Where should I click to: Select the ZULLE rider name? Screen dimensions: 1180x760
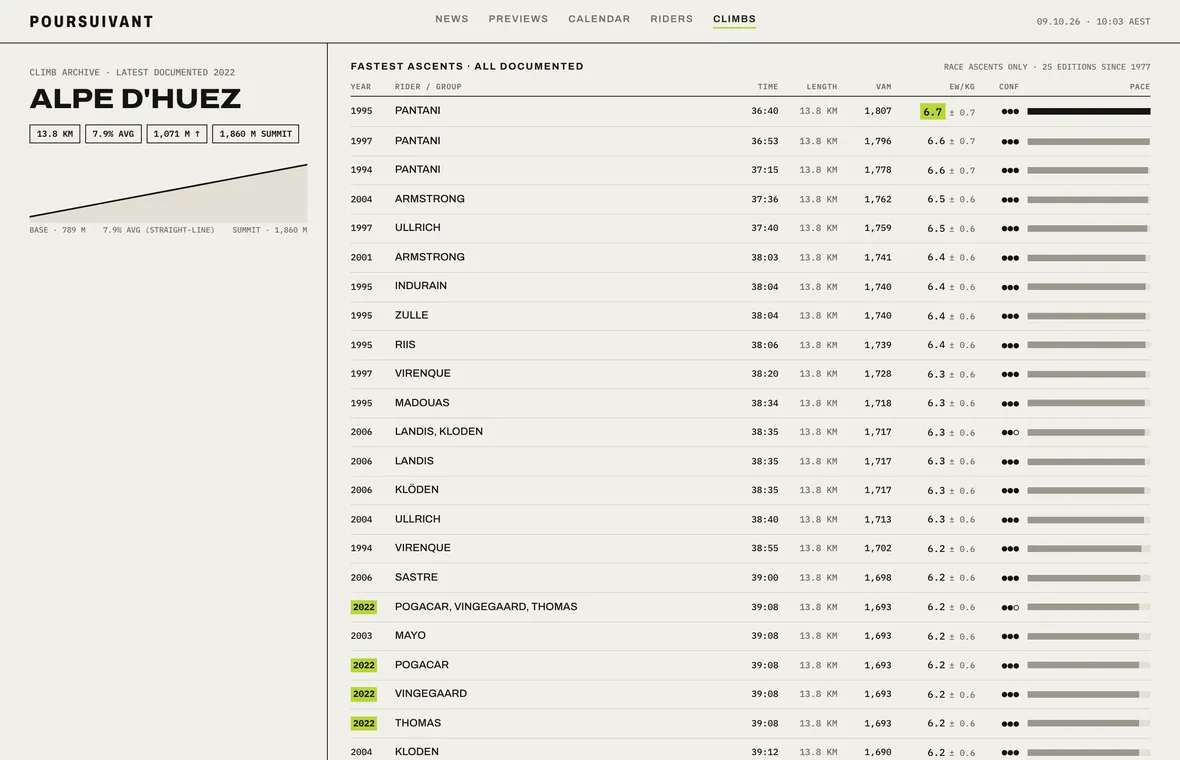tap(412, 315)
